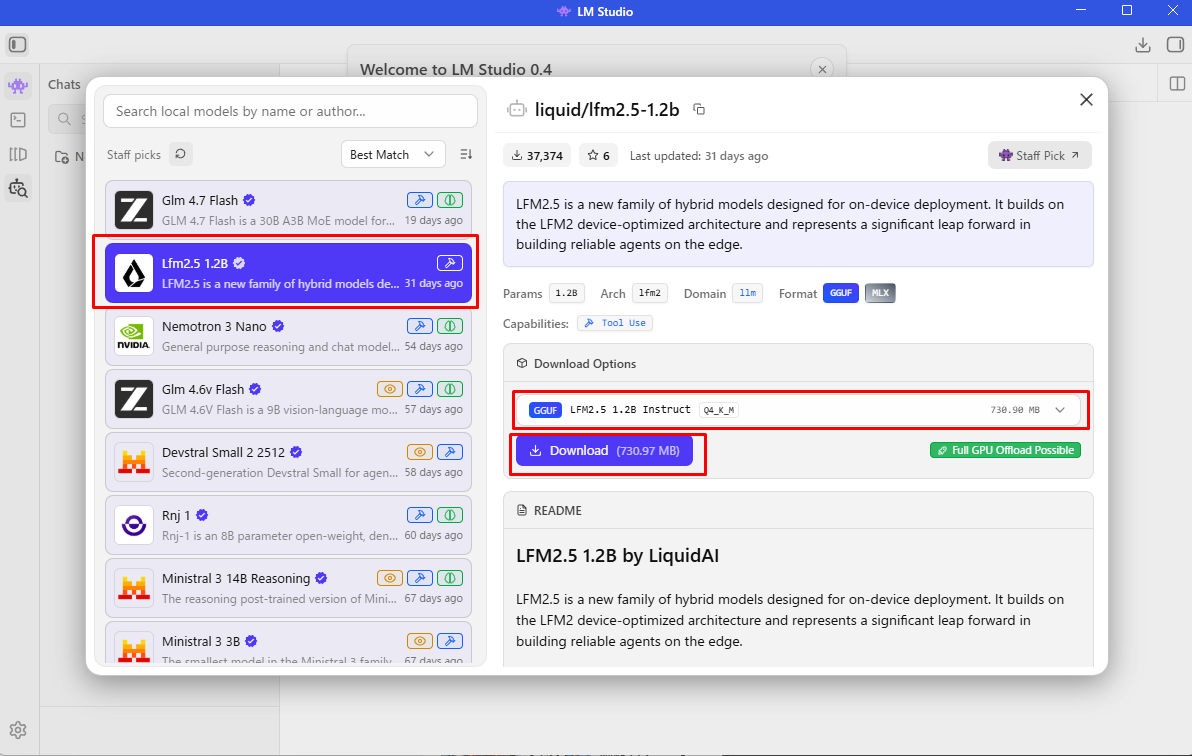Screen dimensions: 1192x756
Task: Click the model search input field
Action: [x=289, y=111]
